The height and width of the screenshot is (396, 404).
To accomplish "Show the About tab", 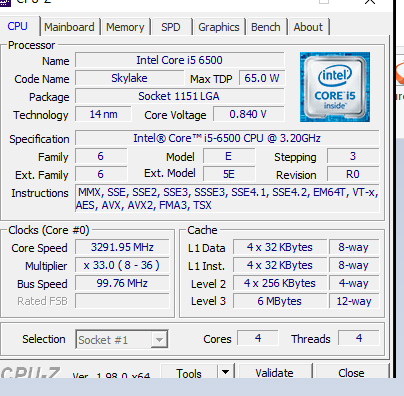I will (x=308, y=27).
